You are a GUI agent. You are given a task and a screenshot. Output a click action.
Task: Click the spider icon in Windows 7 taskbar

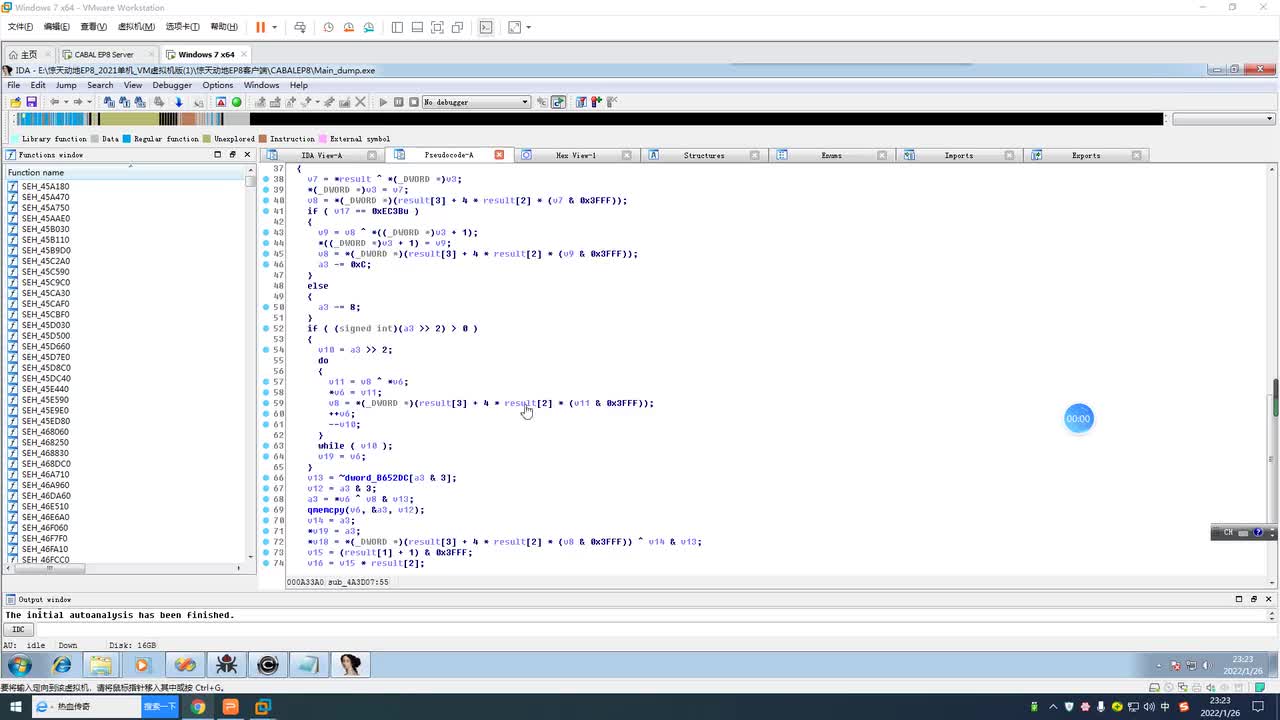point(226,664)
